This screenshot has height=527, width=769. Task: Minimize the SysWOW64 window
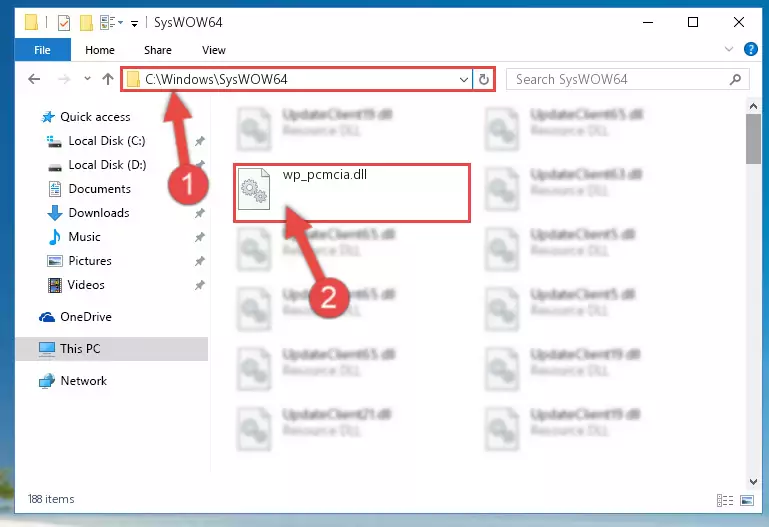tap(648, 22)
